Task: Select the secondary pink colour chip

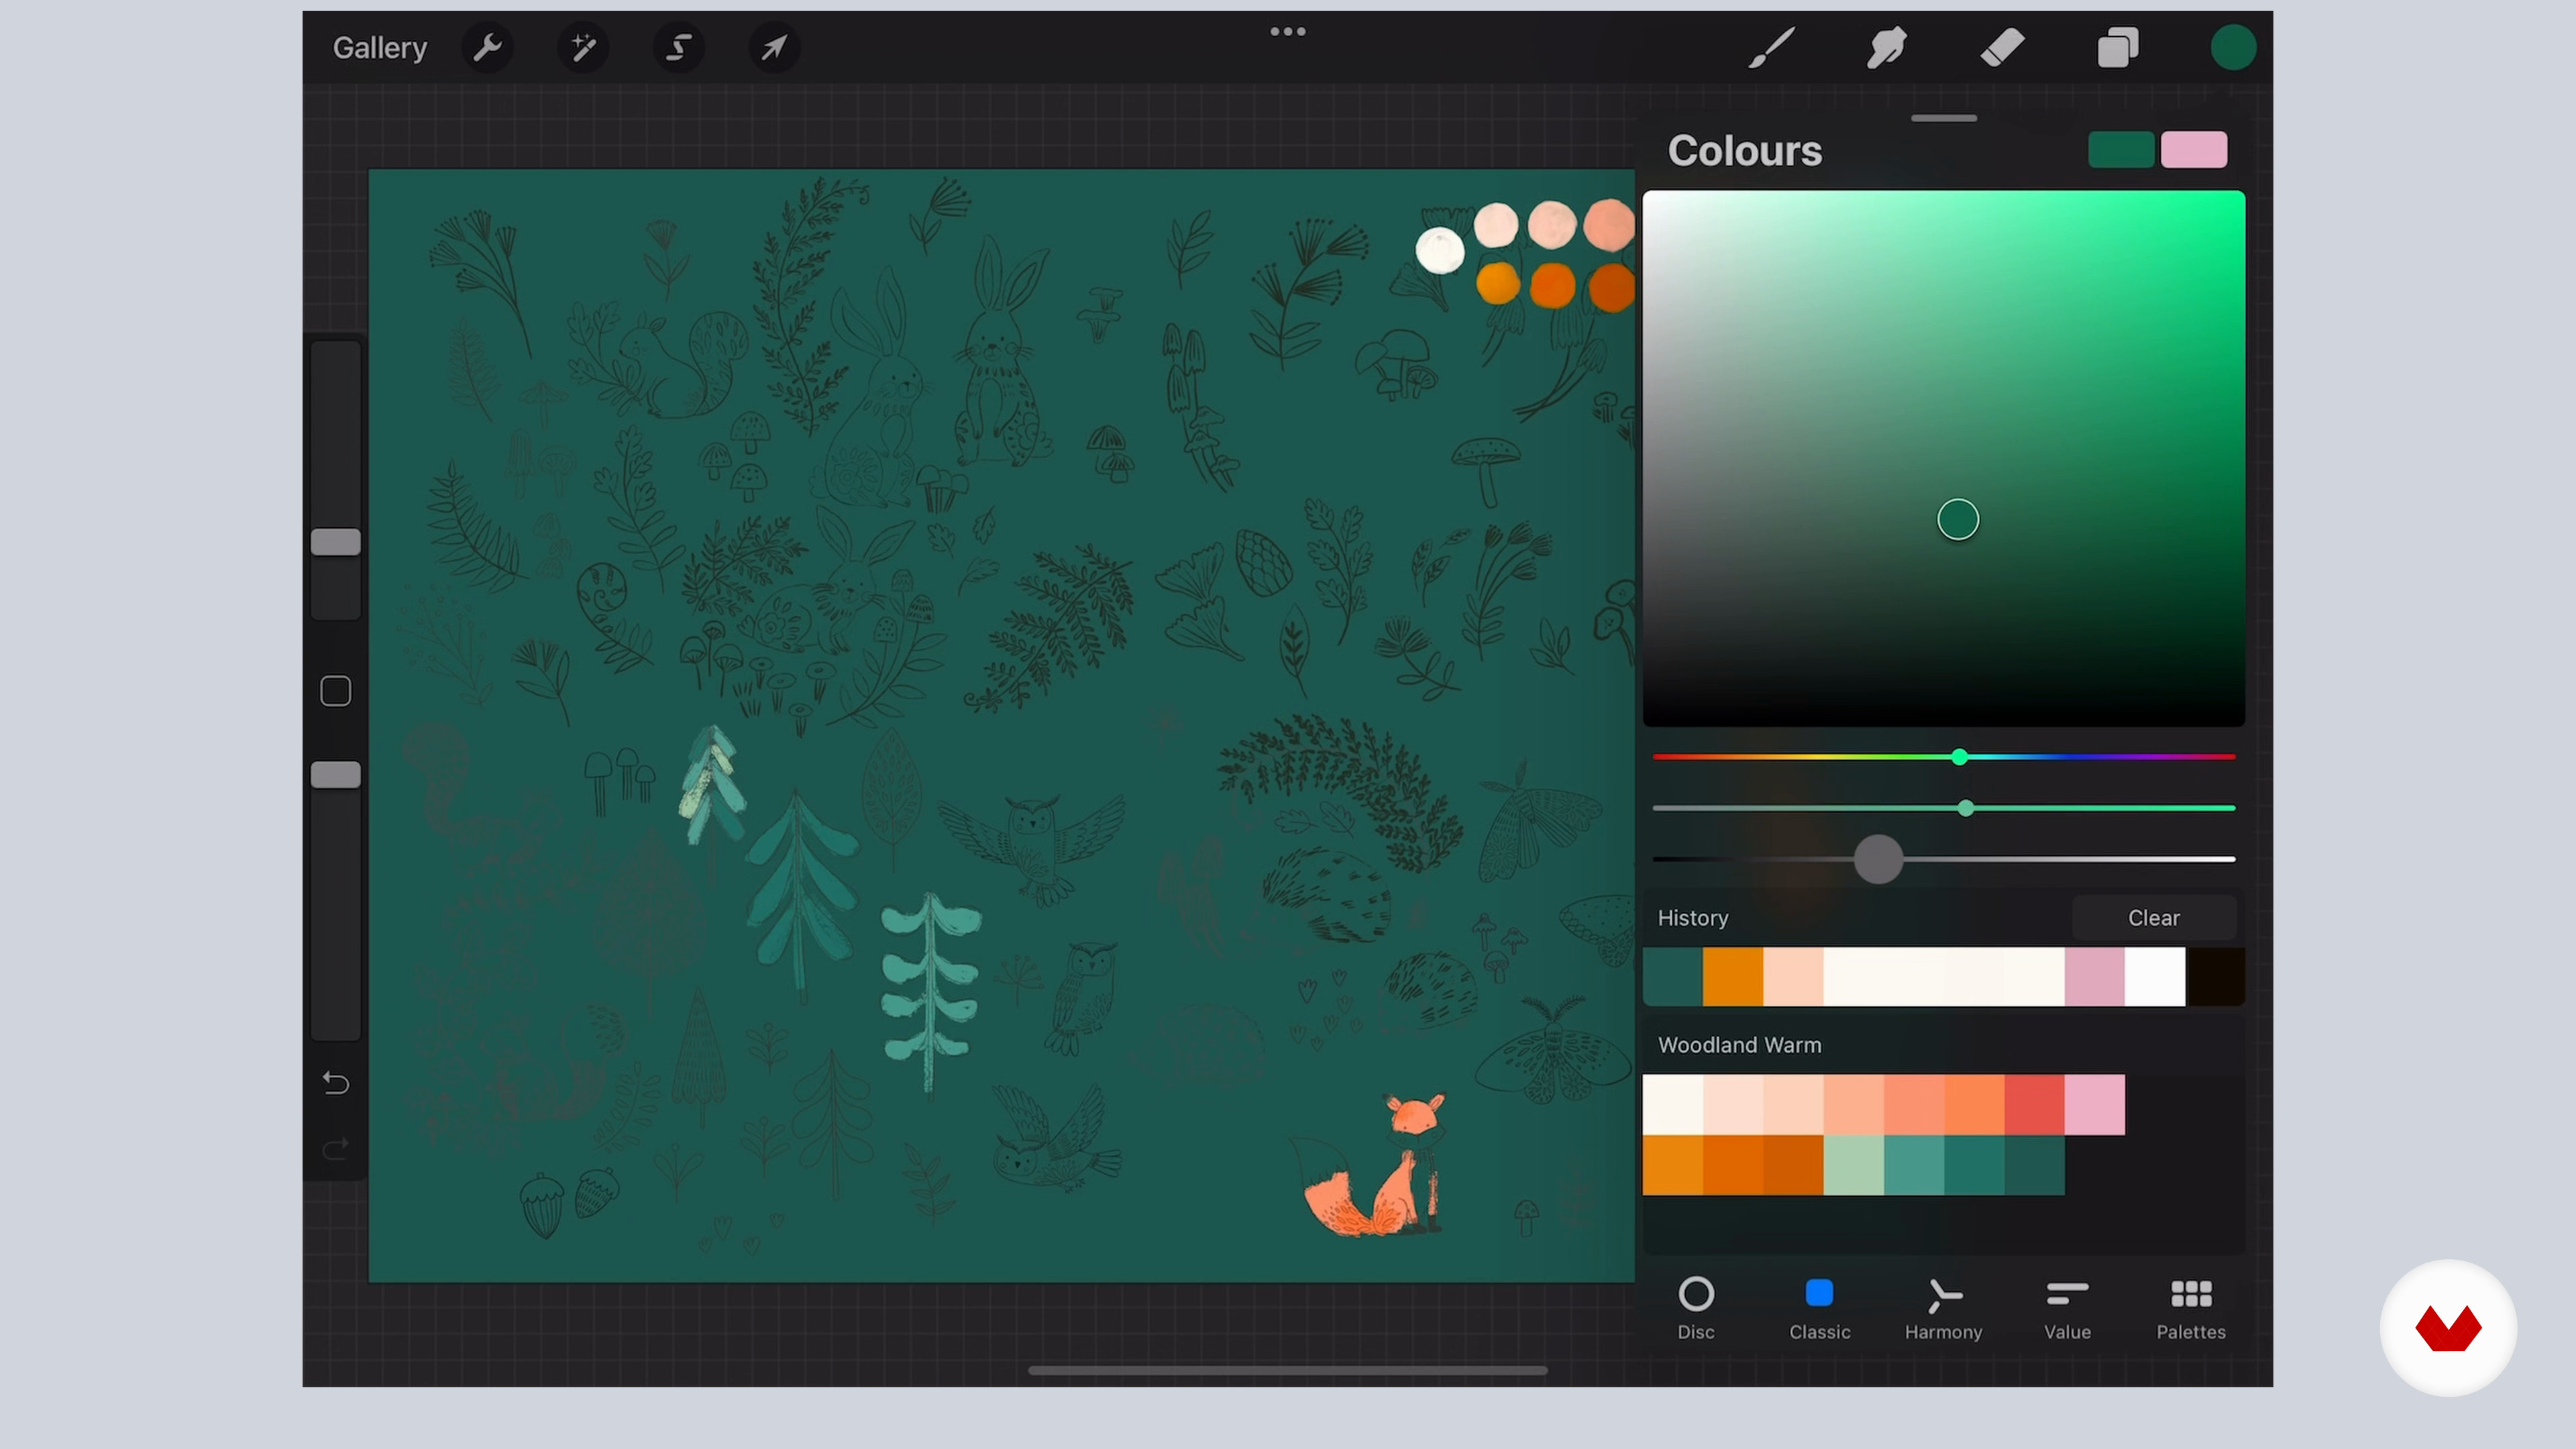Action: [x=2194, y=150]
